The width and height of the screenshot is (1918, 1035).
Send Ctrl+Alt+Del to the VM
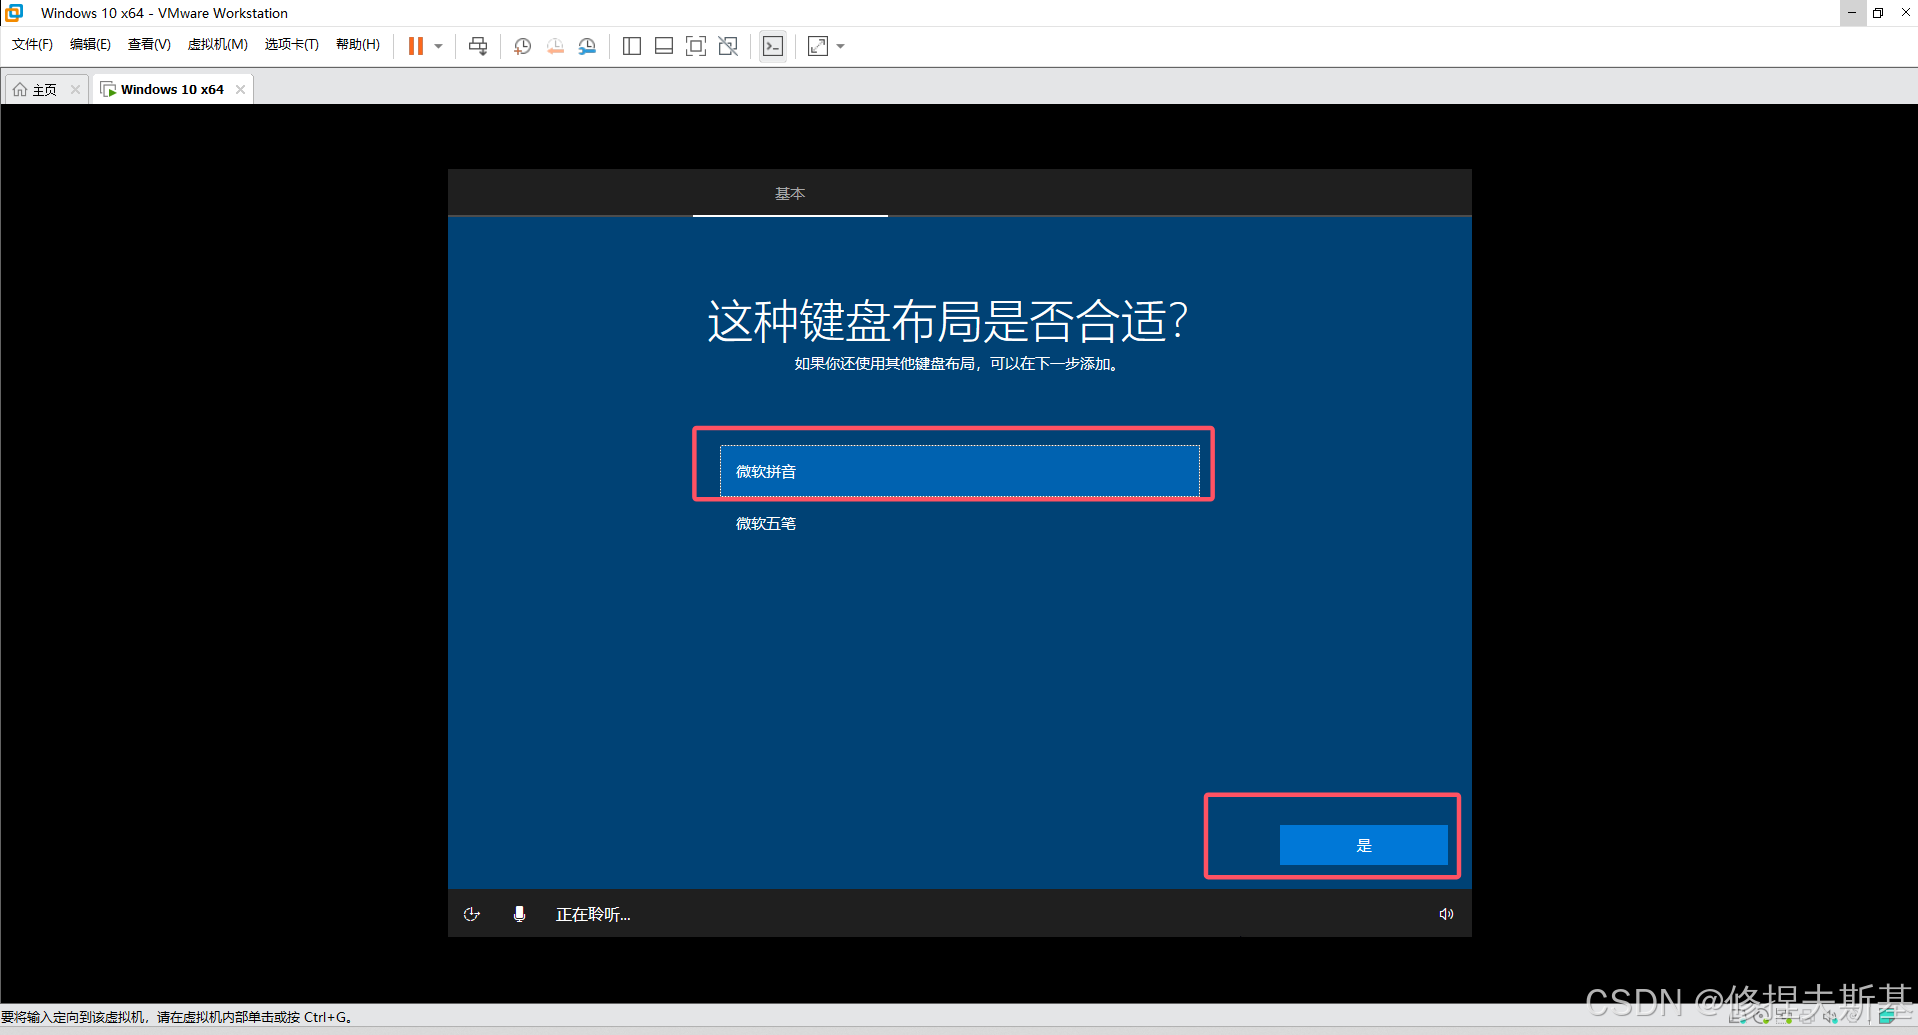(x=478, y=46)
